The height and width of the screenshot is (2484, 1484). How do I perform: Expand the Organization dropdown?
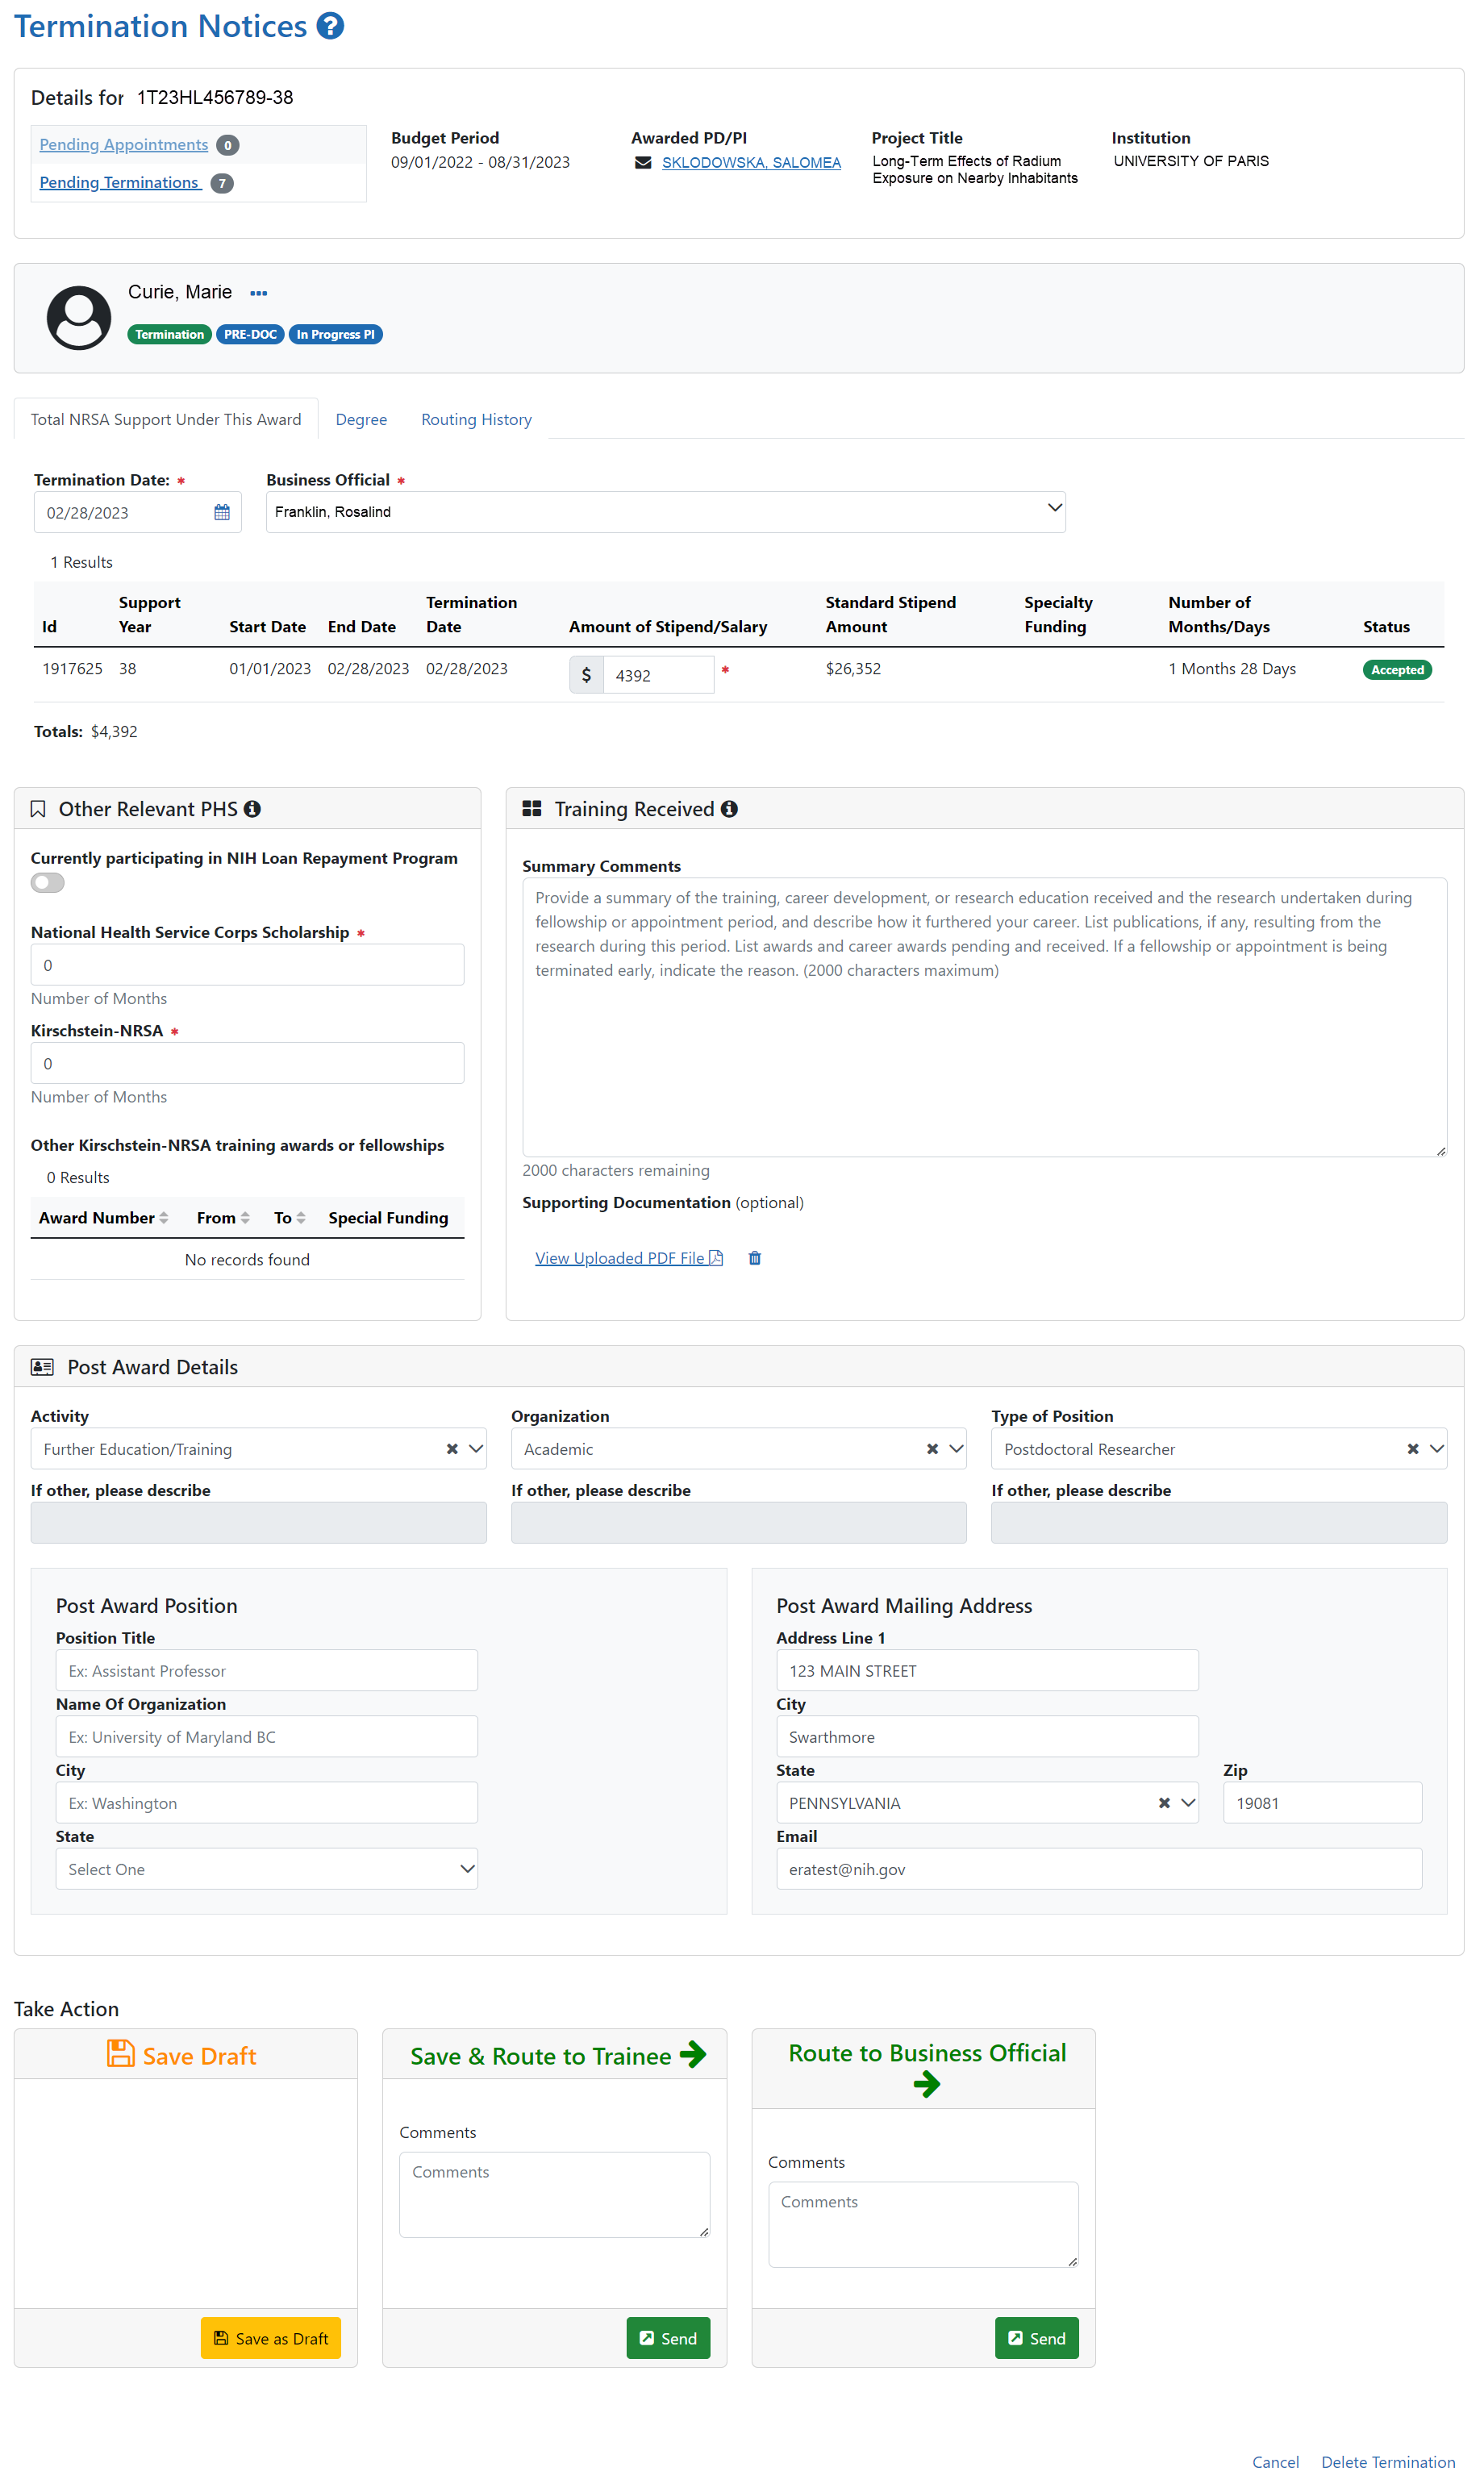956,1449
